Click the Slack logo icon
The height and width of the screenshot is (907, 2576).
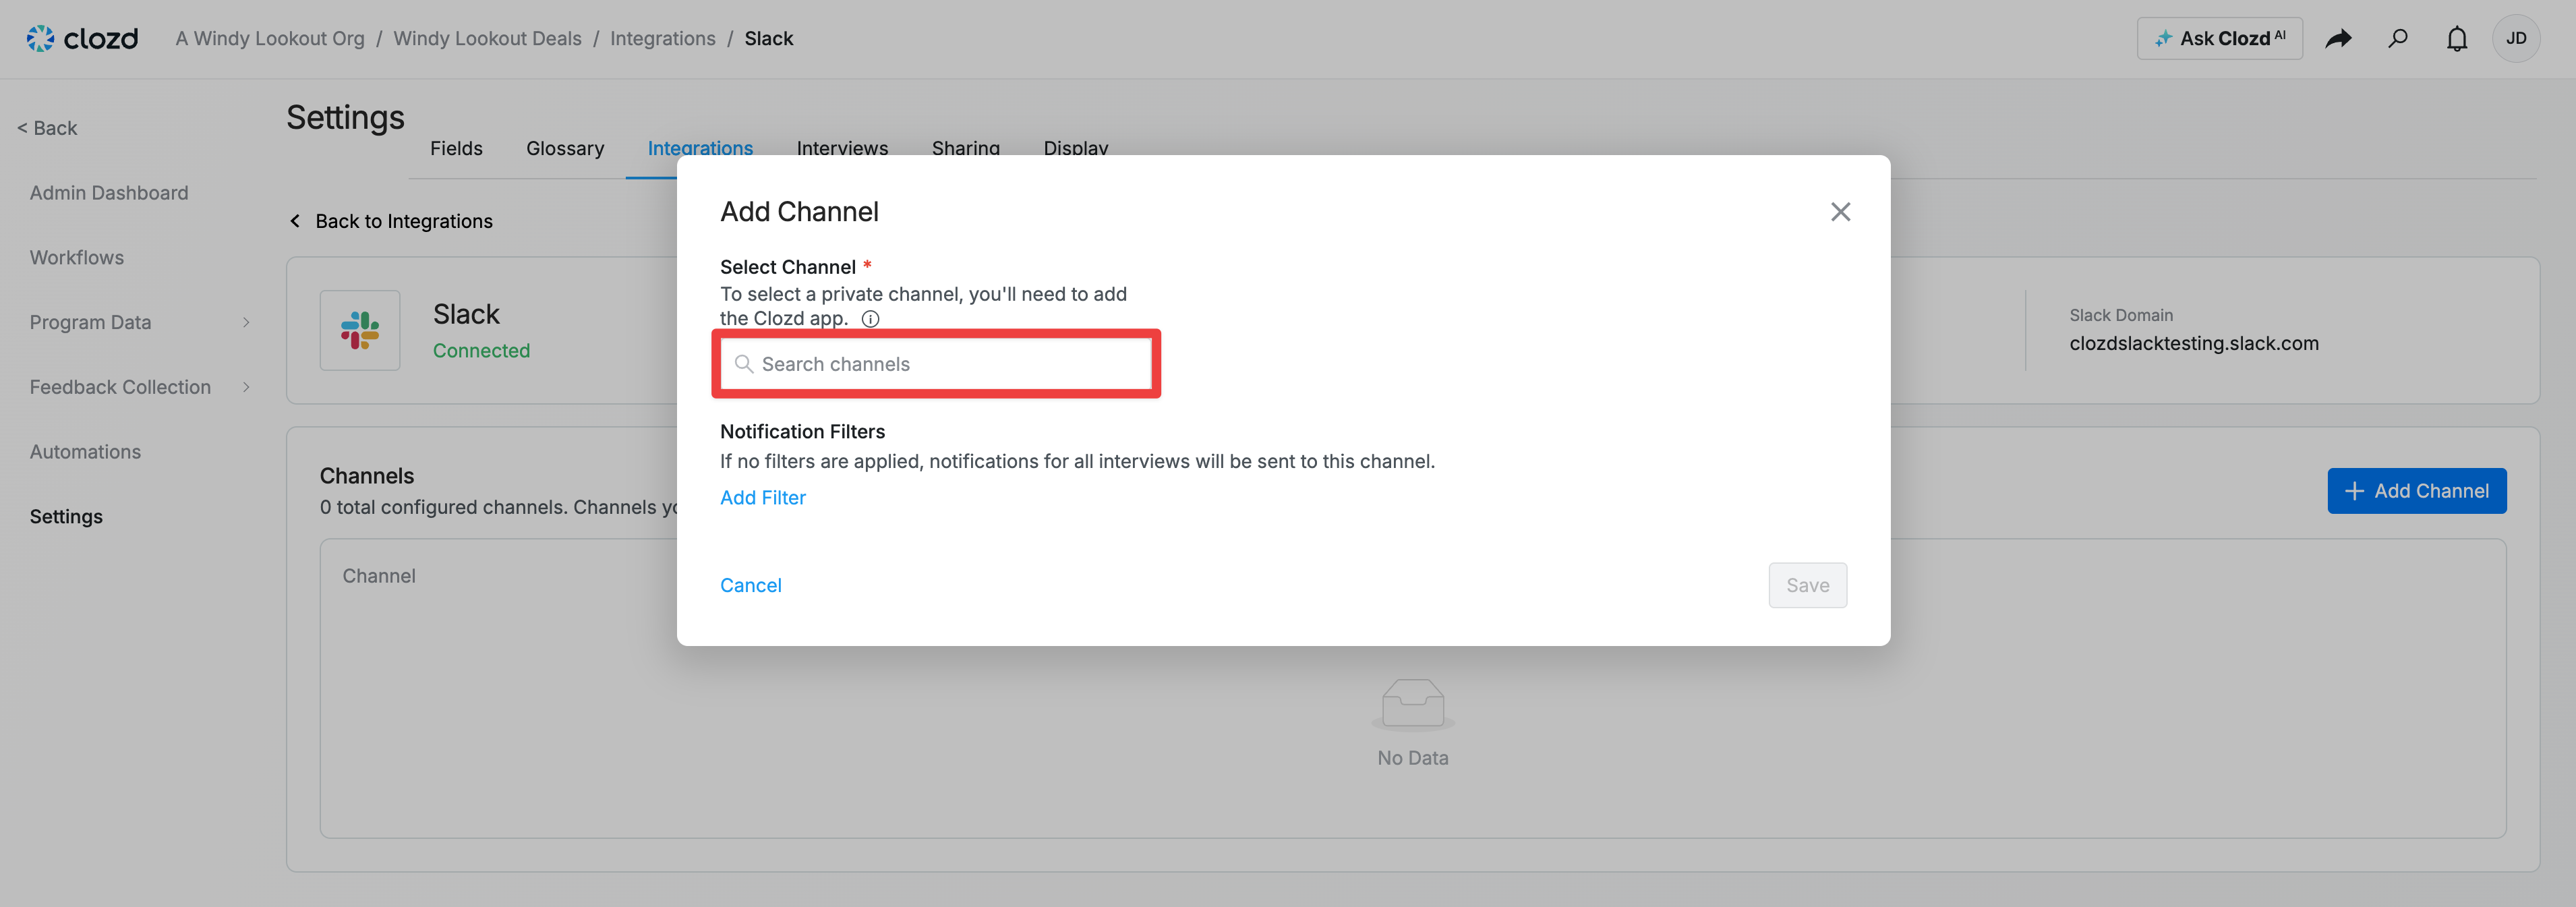pyautogui.click(x=360, y=330)
